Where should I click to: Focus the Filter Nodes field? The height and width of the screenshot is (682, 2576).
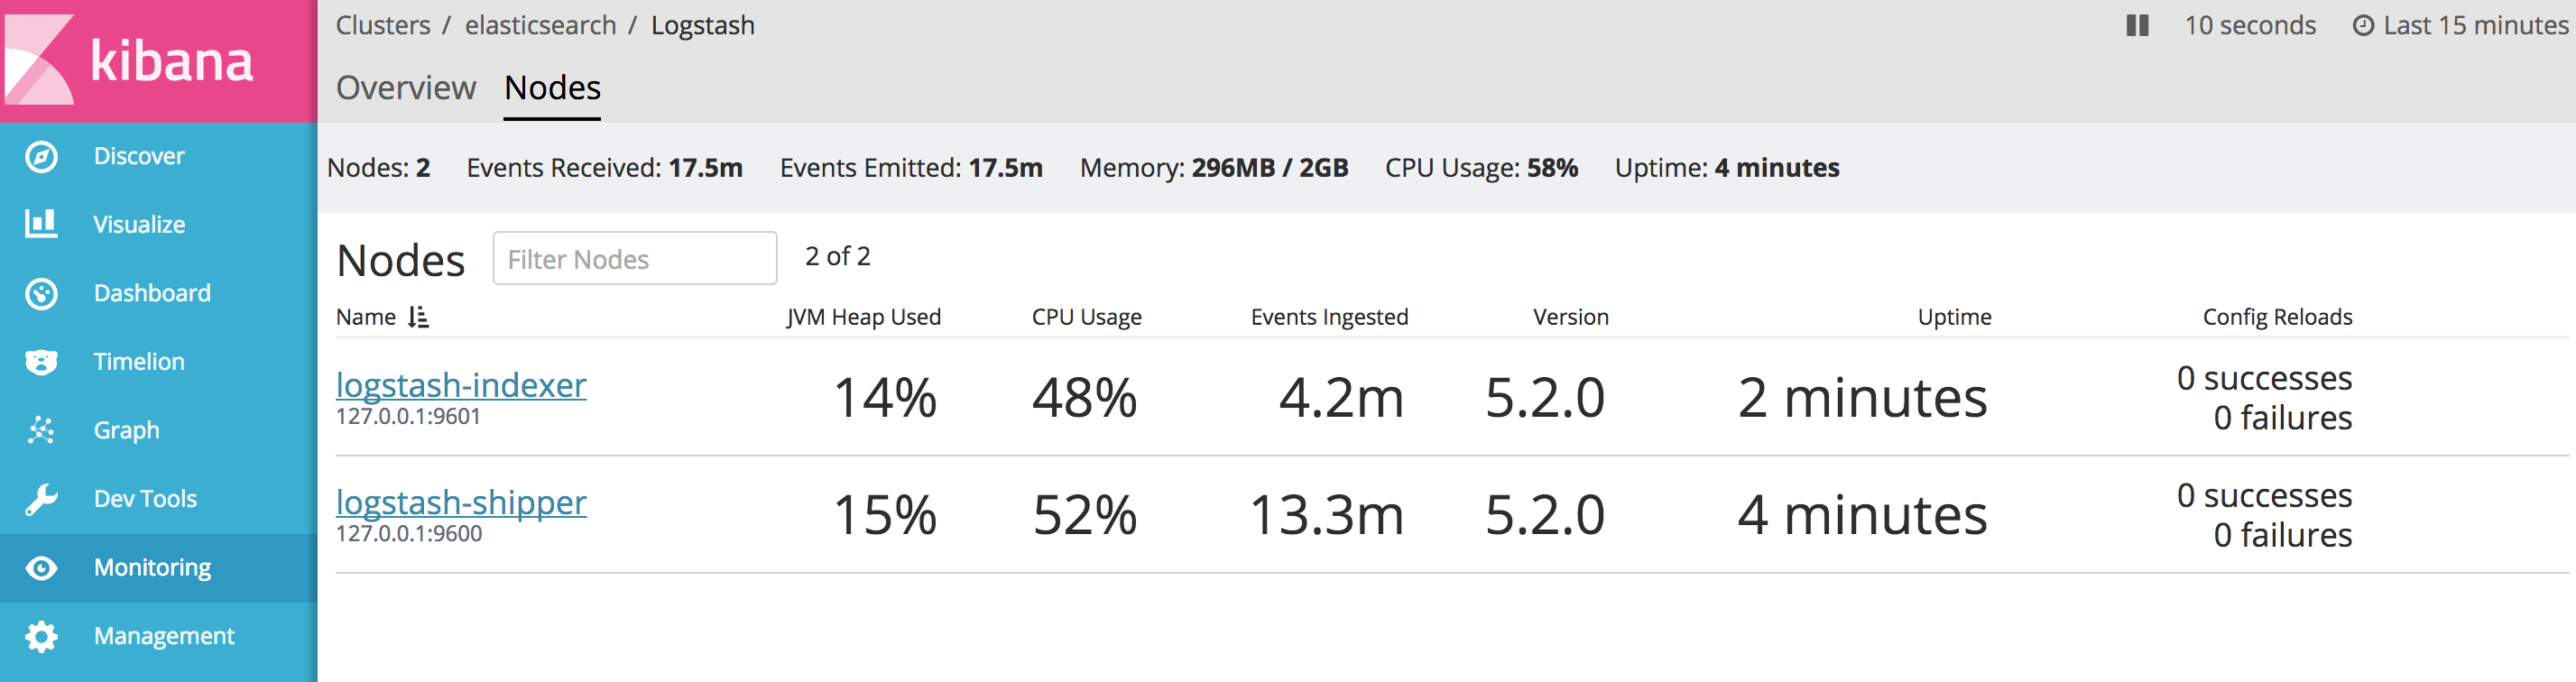[634, 259]
